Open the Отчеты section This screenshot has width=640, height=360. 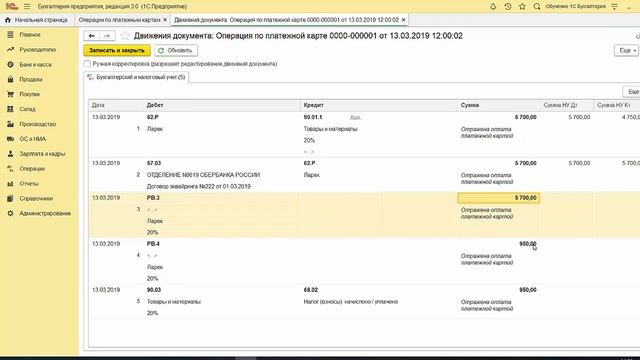pyautogui.click(x=29, y=184)
